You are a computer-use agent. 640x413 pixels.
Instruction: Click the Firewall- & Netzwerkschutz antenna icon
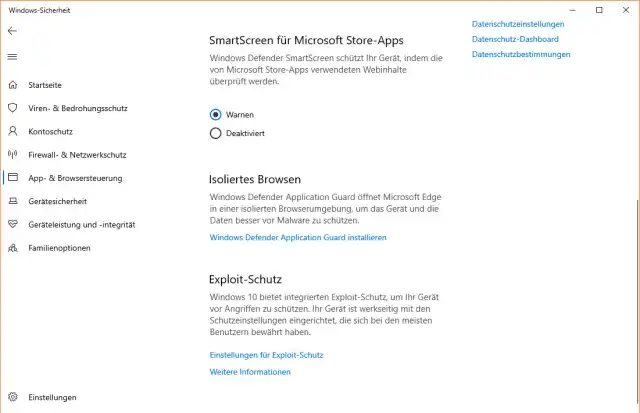[x=12, y=155]
